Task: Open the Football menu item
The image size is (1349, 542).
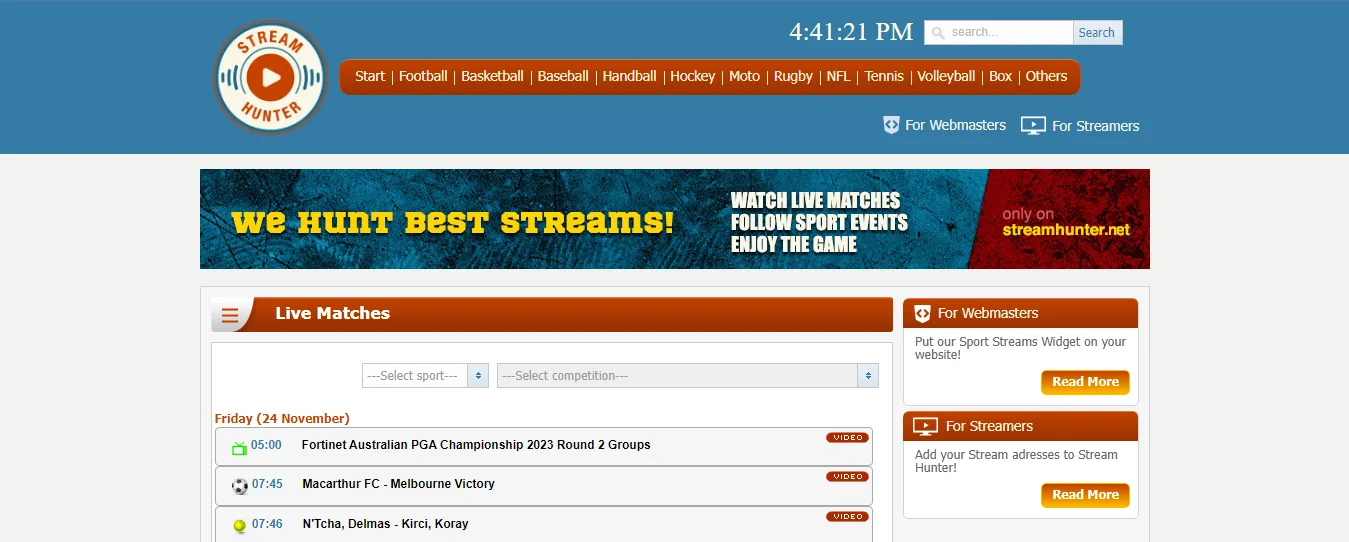Action: [x=423, y=76]
